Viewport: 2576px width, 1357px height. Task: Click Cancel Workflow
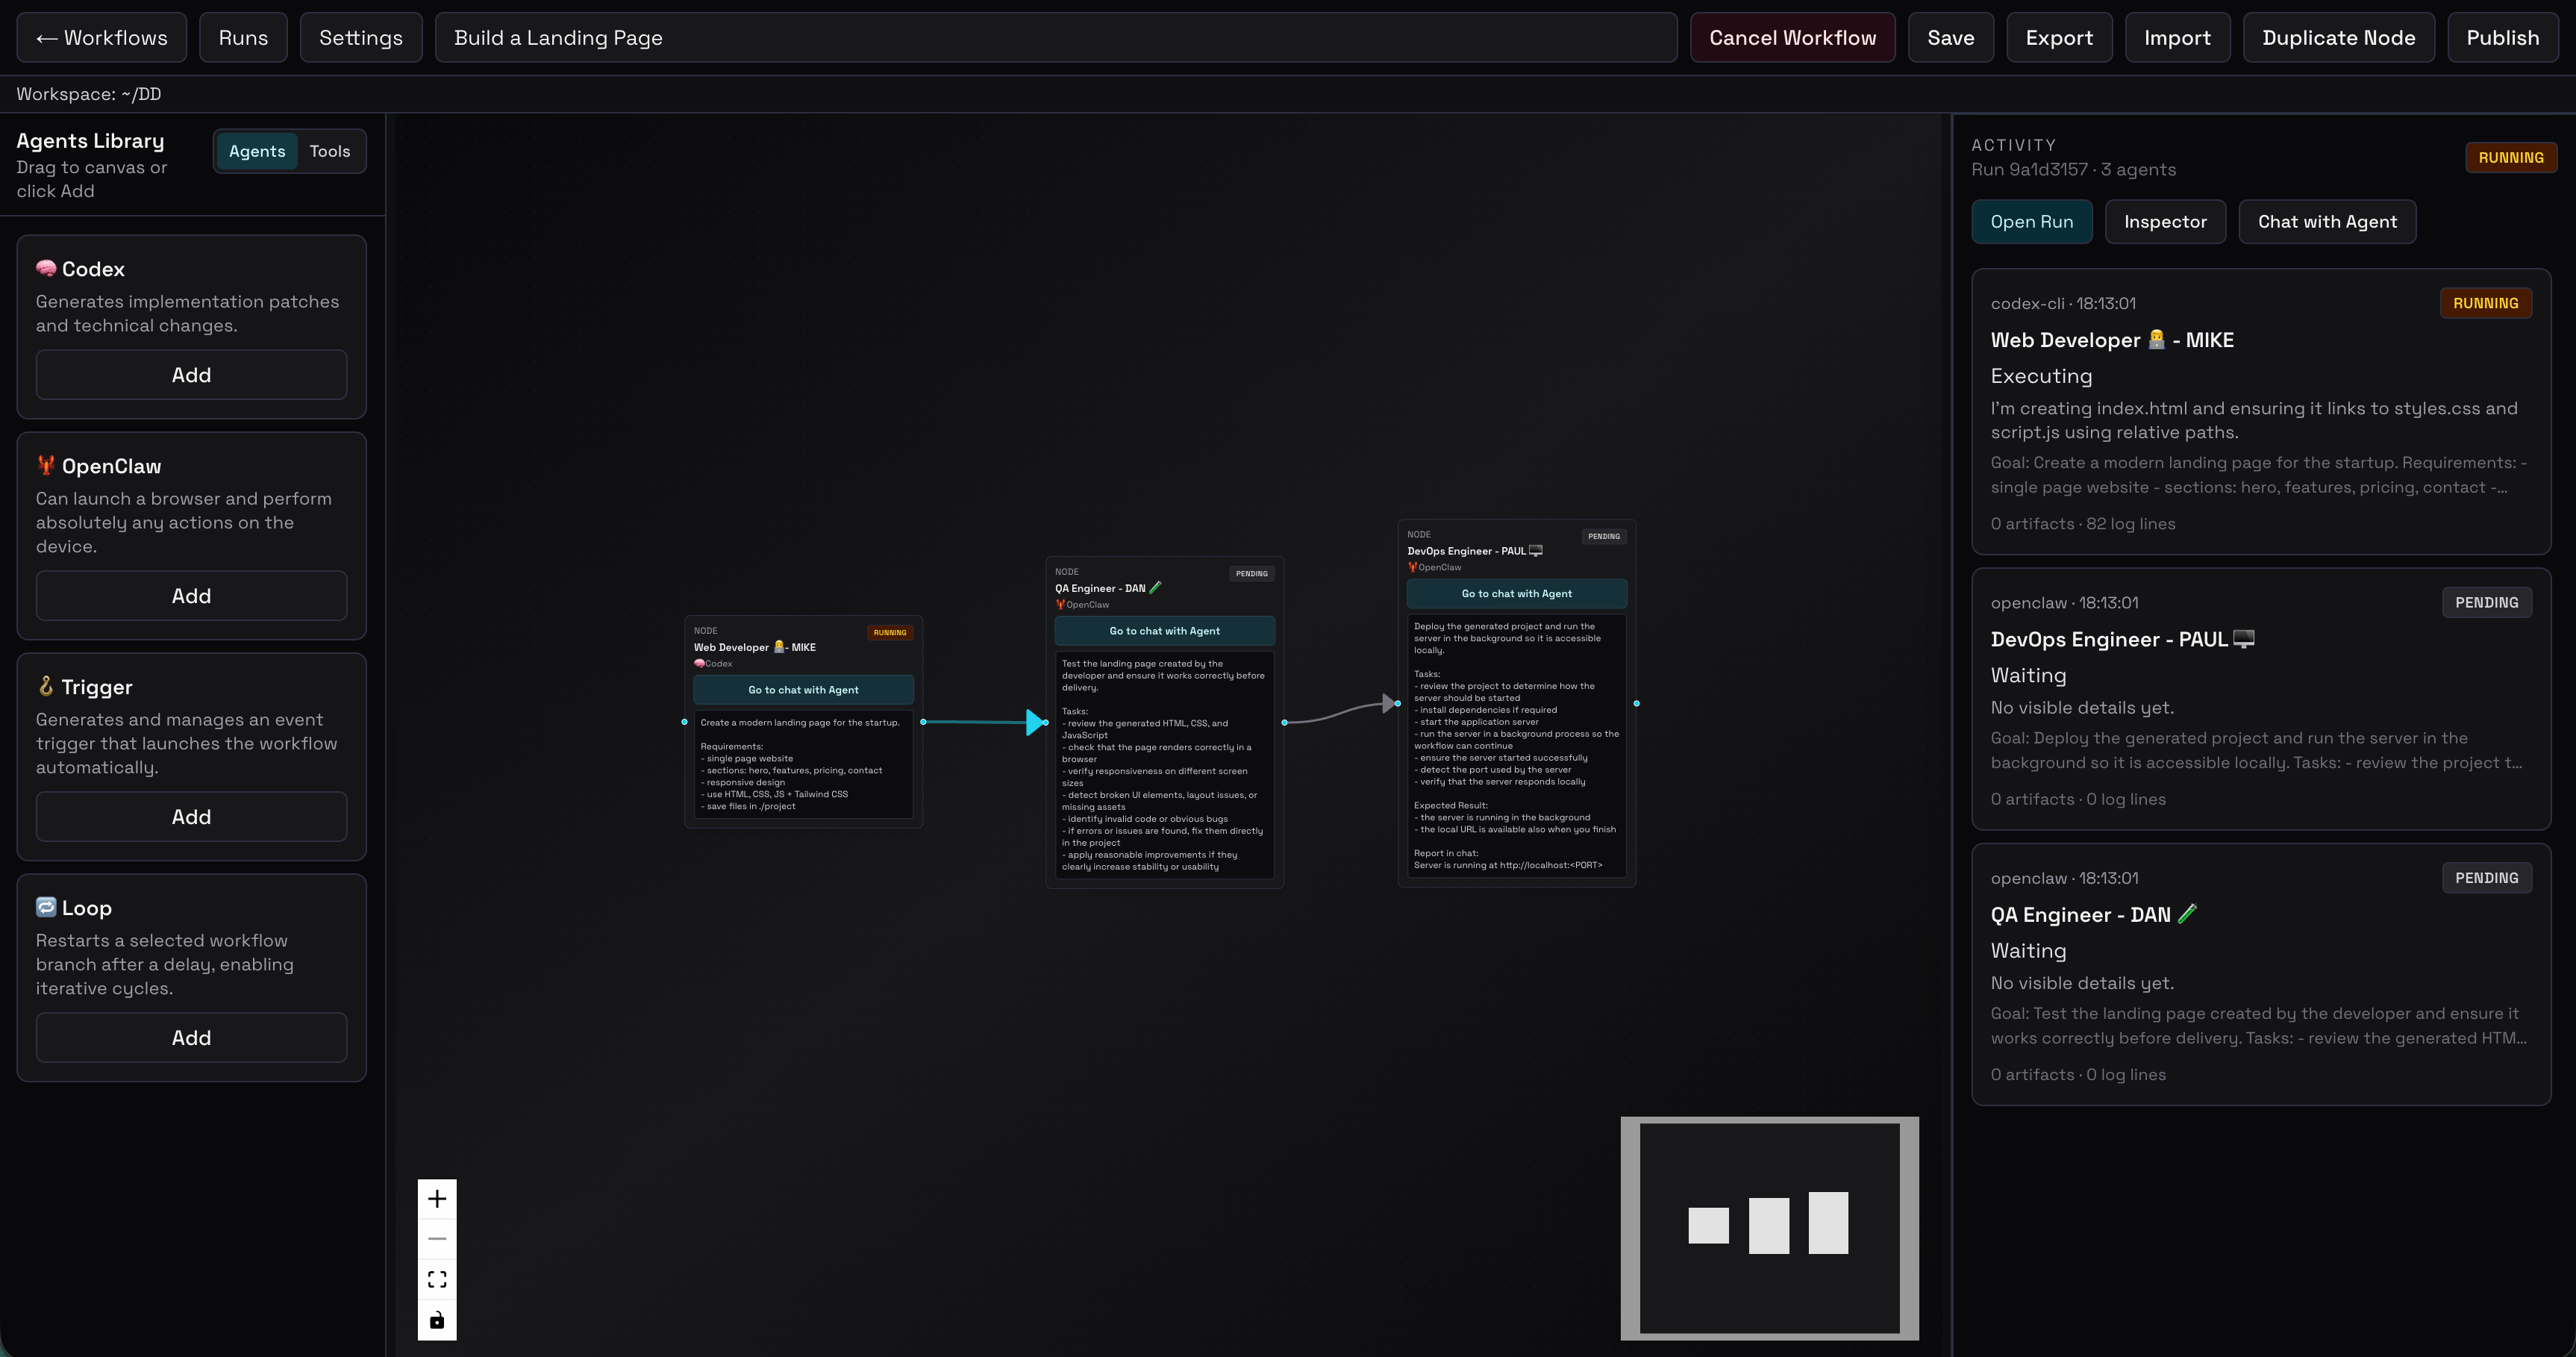(x=1792, y=37)
